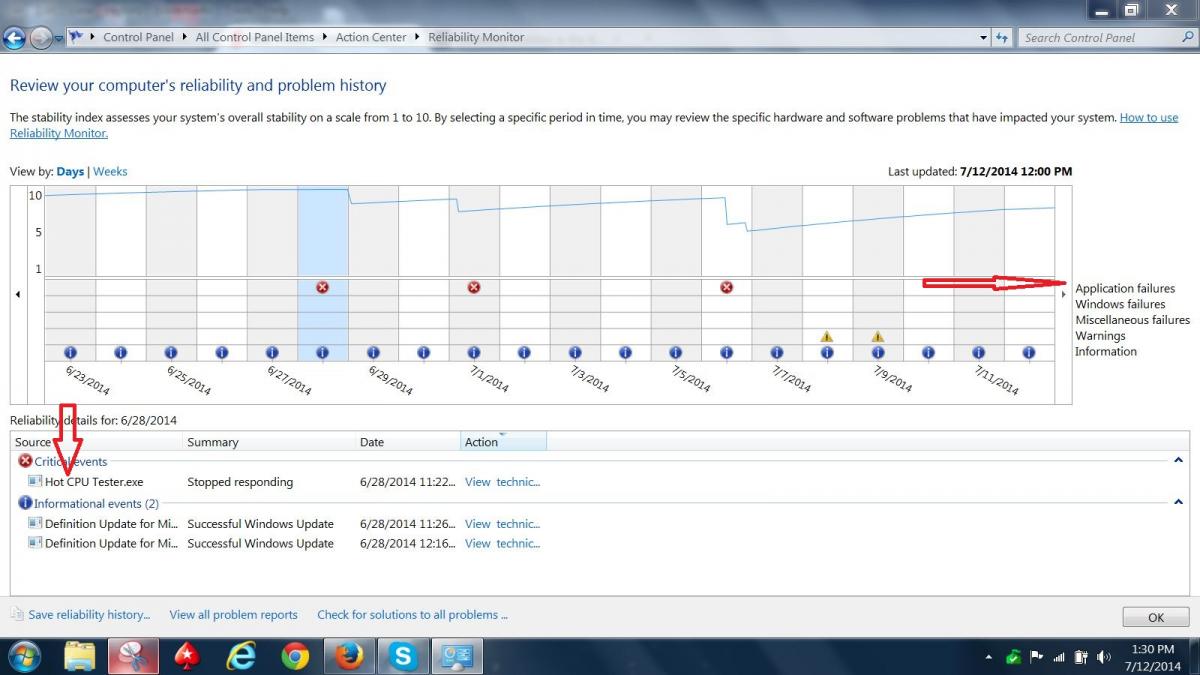This screenshot has width=1200, height=675.
Task: Open How to use Reliability Monitor link
Action: coord(1149,117)
